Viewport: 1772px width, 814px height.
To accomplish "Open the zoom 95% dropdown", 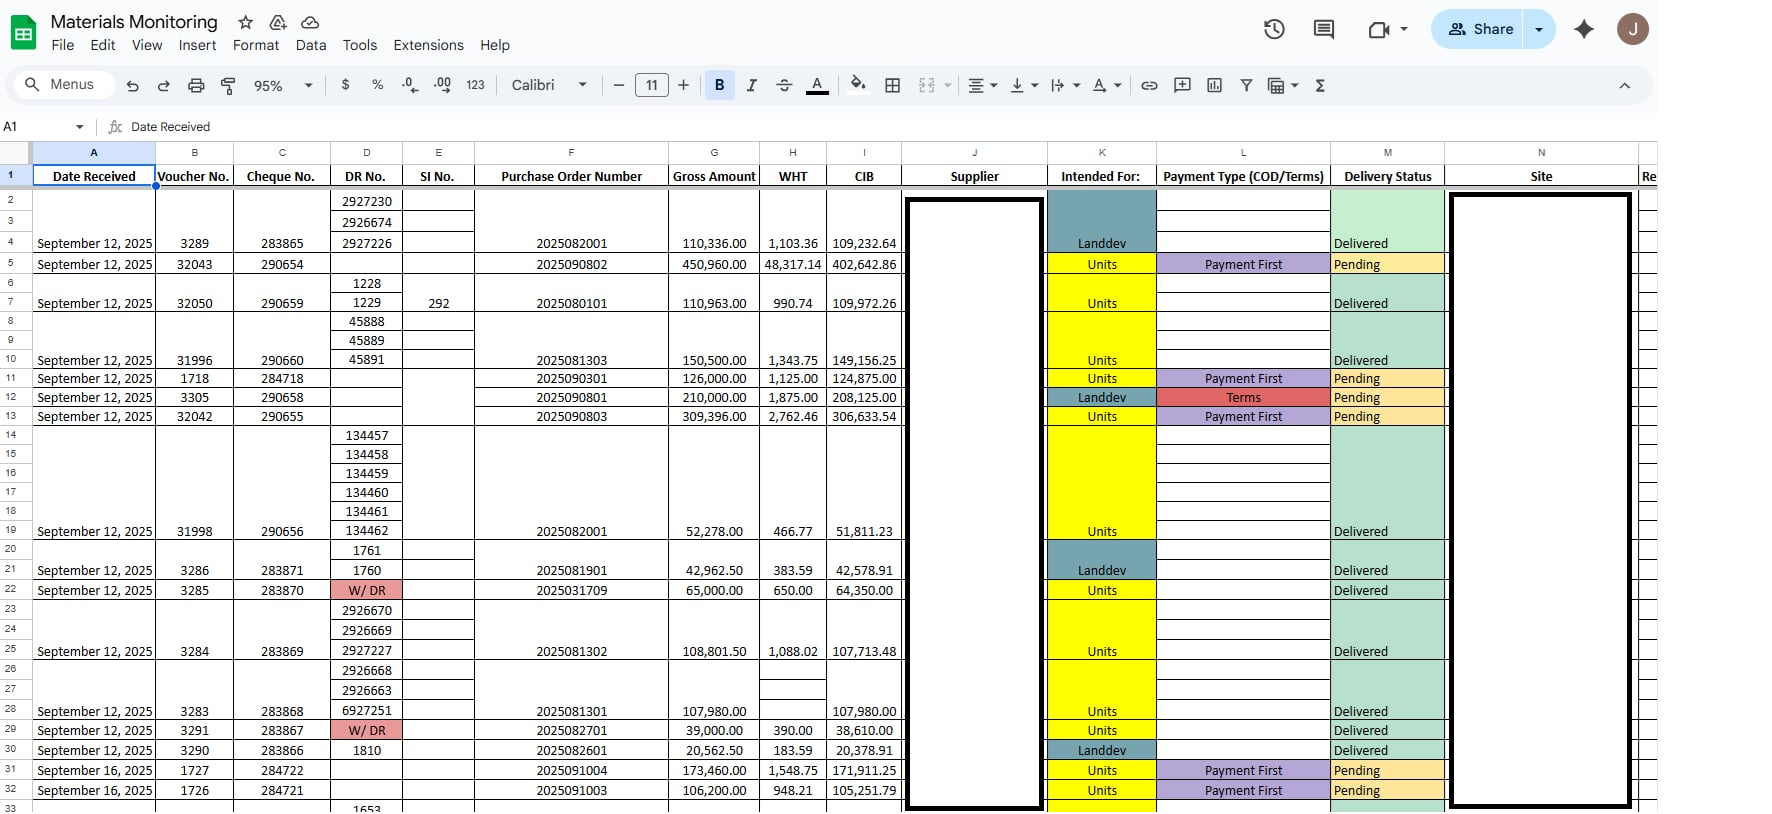I will [283, 86].
